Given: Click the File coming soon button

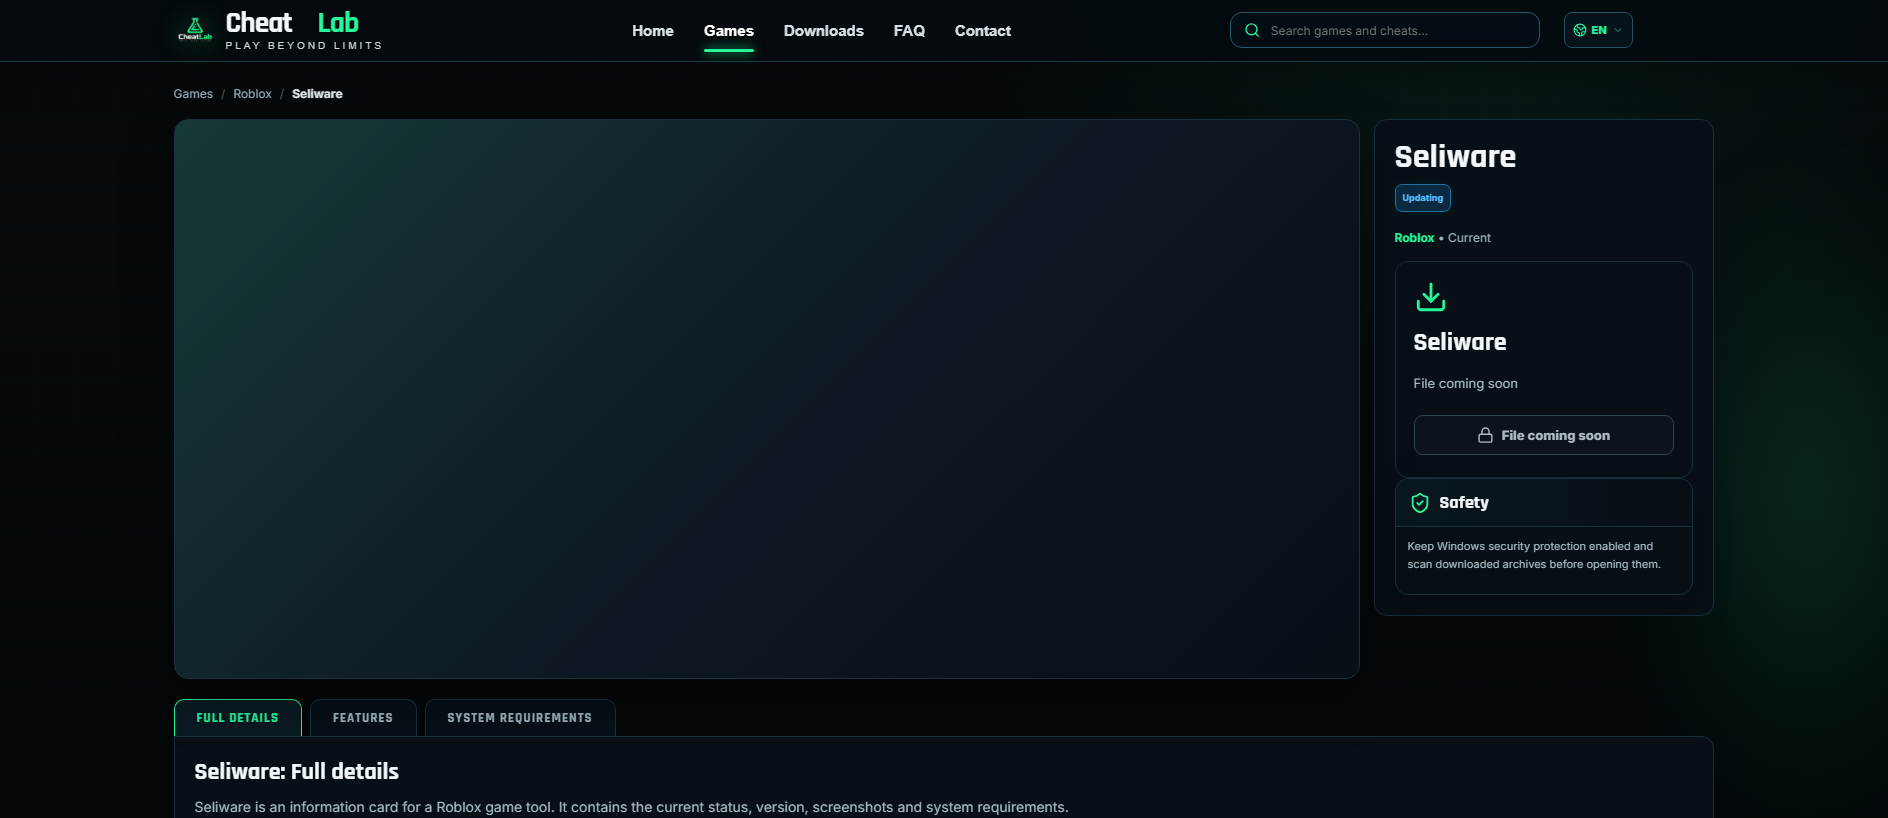Looking at the screenshot, I should tap(1543, 435).
